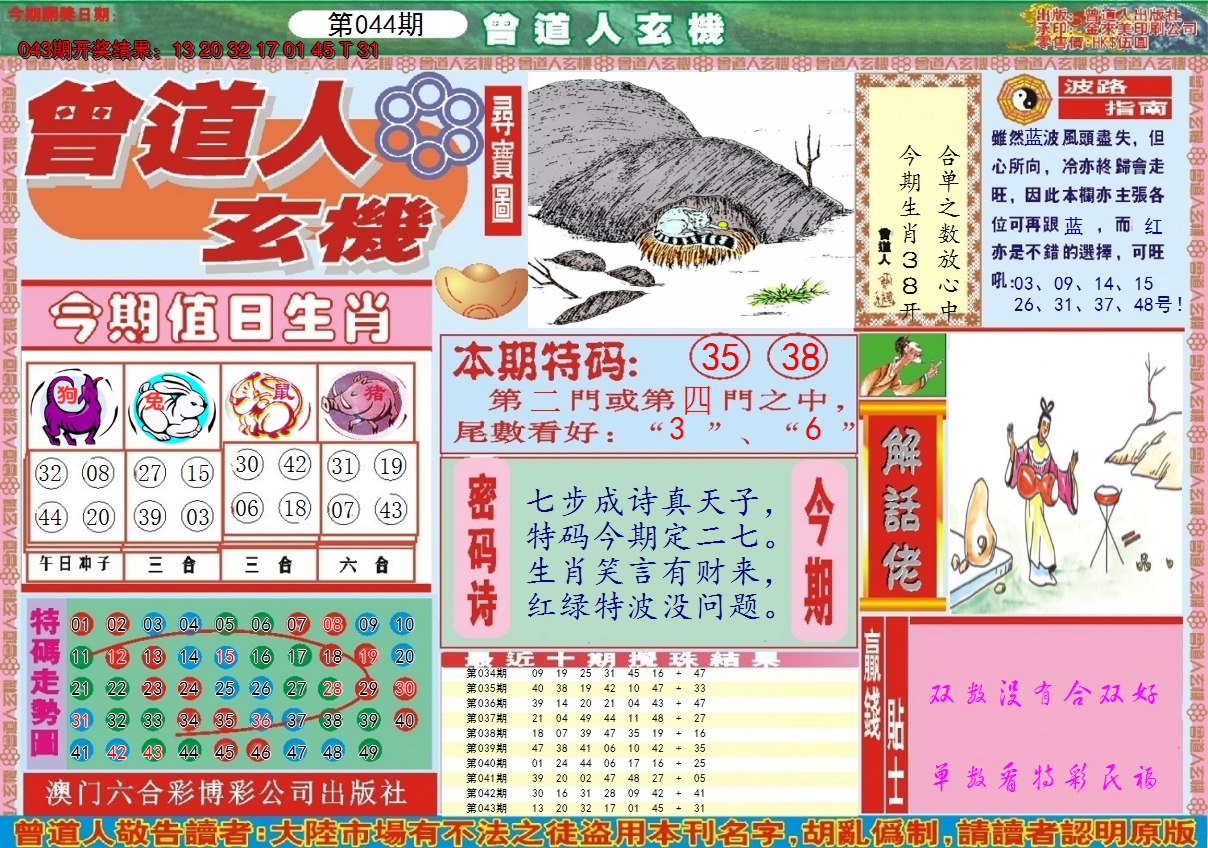
Task: Click circled number 18 under the rat
Action: click(x=295, y=508)
